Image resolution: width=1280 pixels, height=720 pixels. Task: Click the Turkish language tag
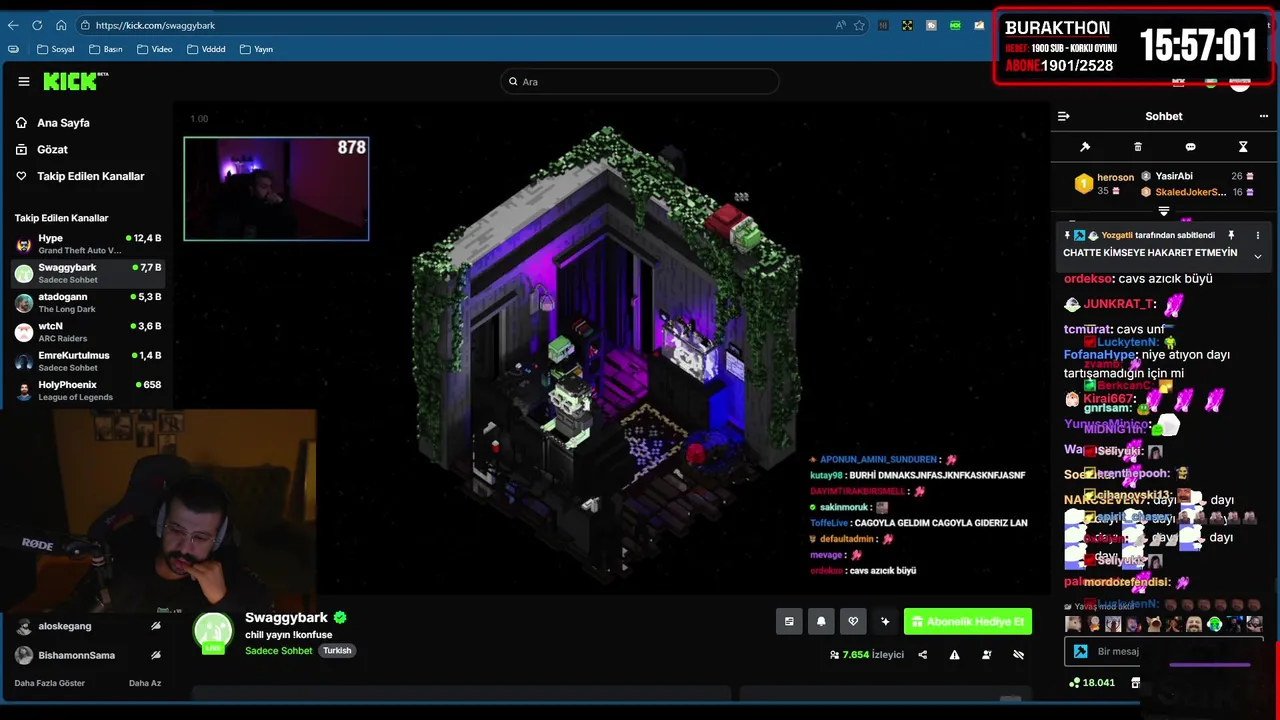pos(337,651)
